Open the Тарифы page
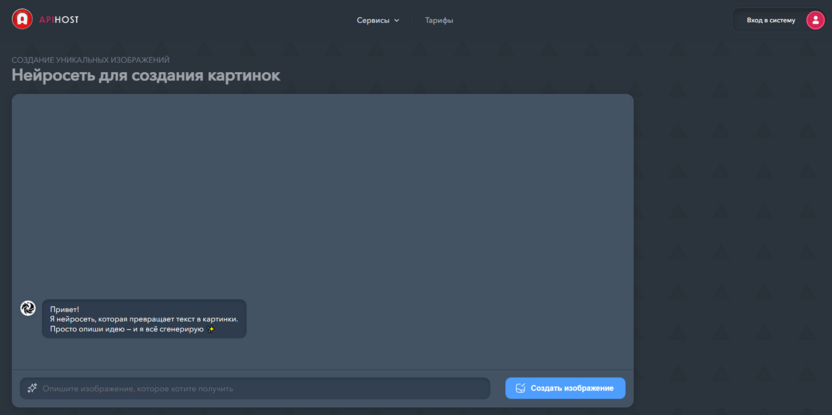This screenshot has height=415, width=832. [439, 20]
